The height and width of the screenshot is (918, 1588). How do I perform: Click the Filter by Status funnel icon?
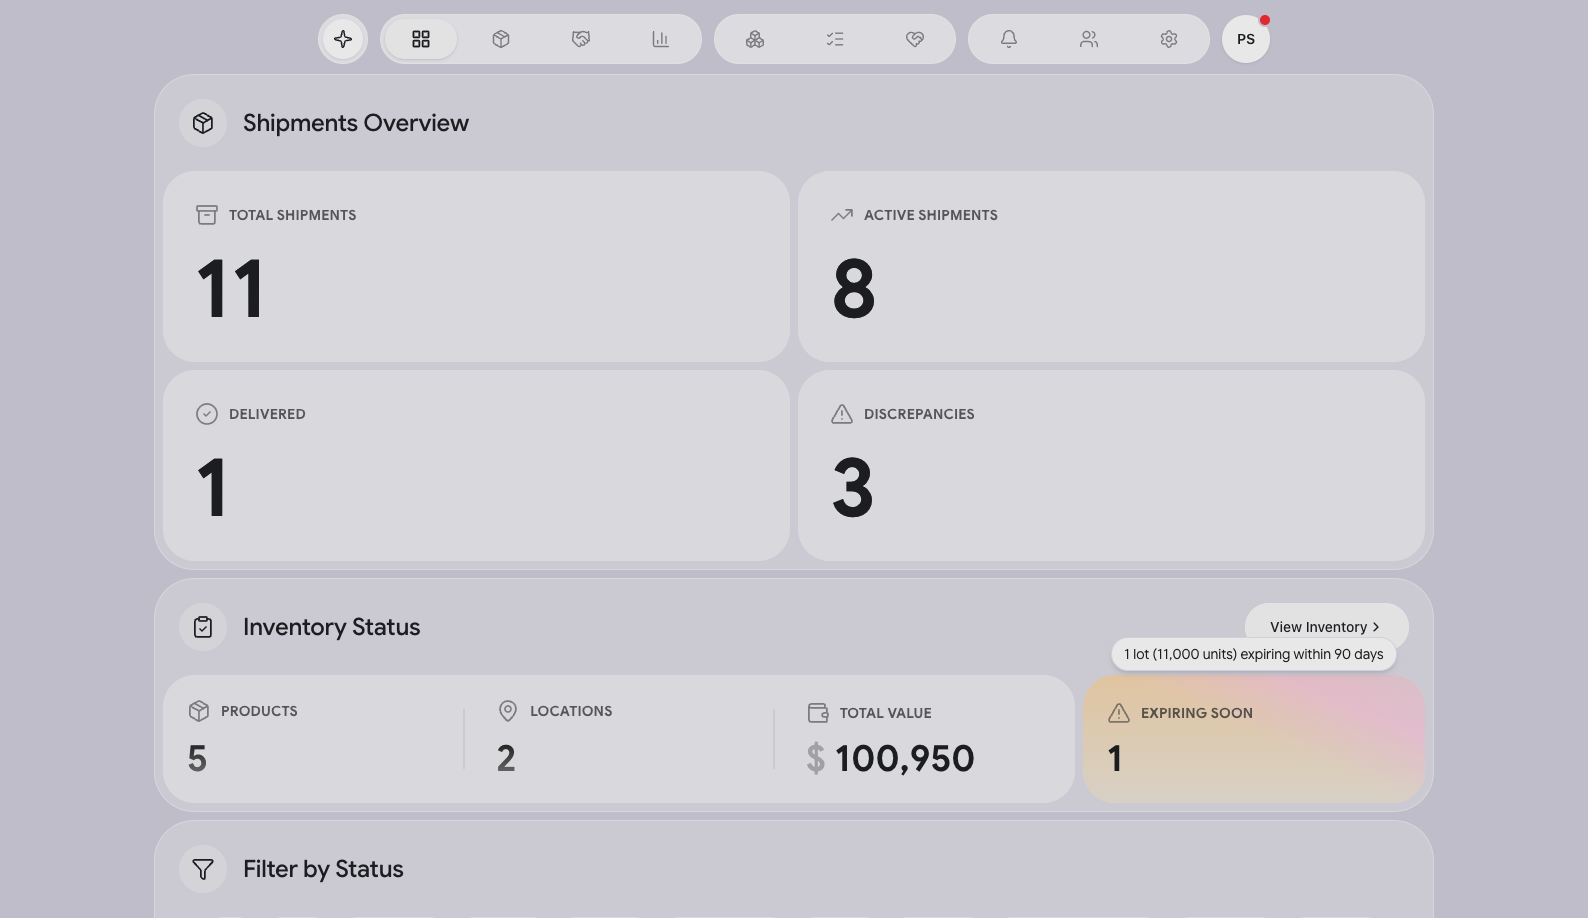click(203, 869)
